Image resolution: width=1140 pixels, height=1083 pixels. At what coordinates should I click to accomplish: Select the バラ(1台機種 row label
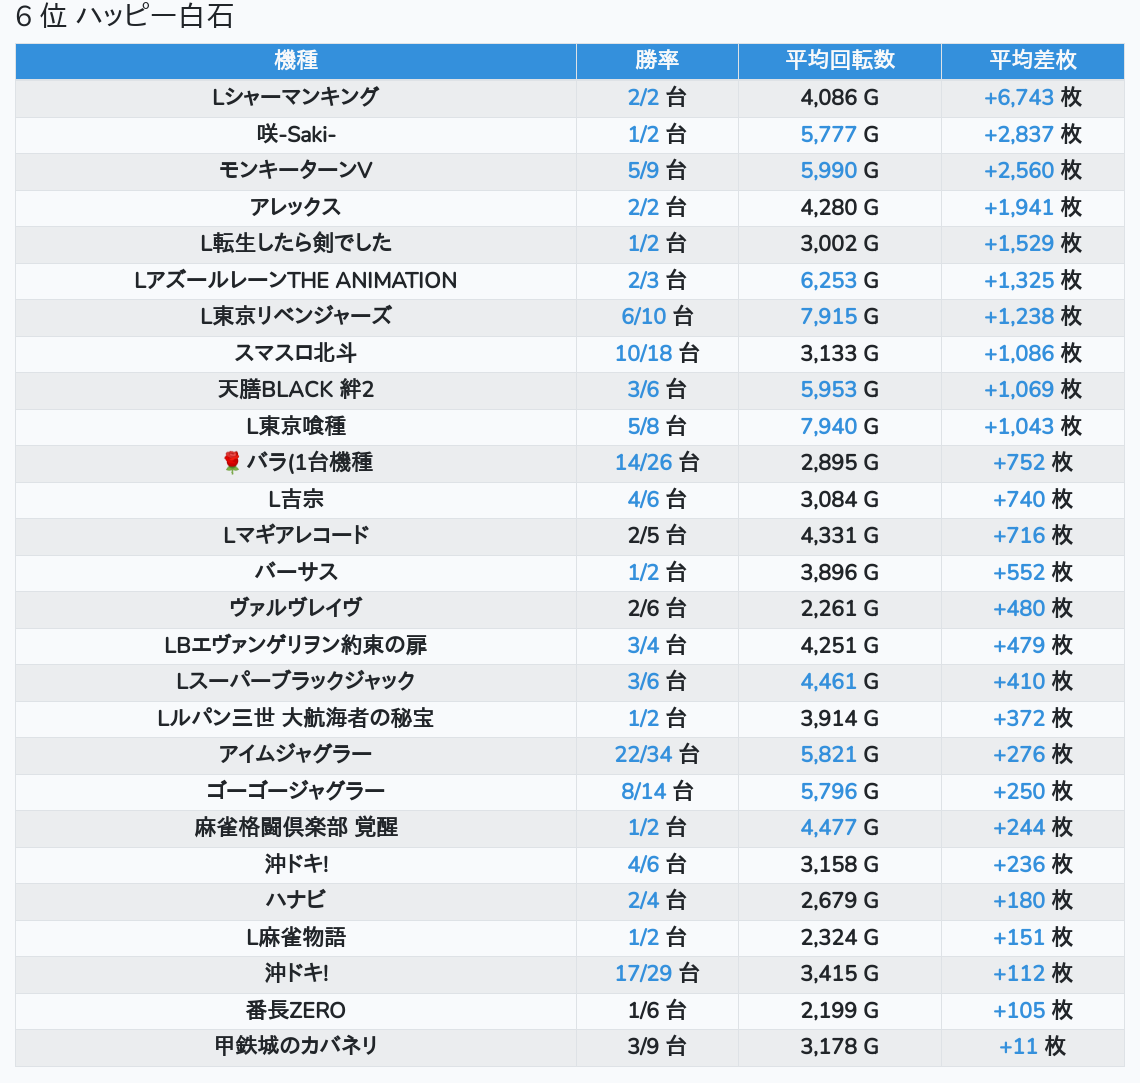click(310, 462)
